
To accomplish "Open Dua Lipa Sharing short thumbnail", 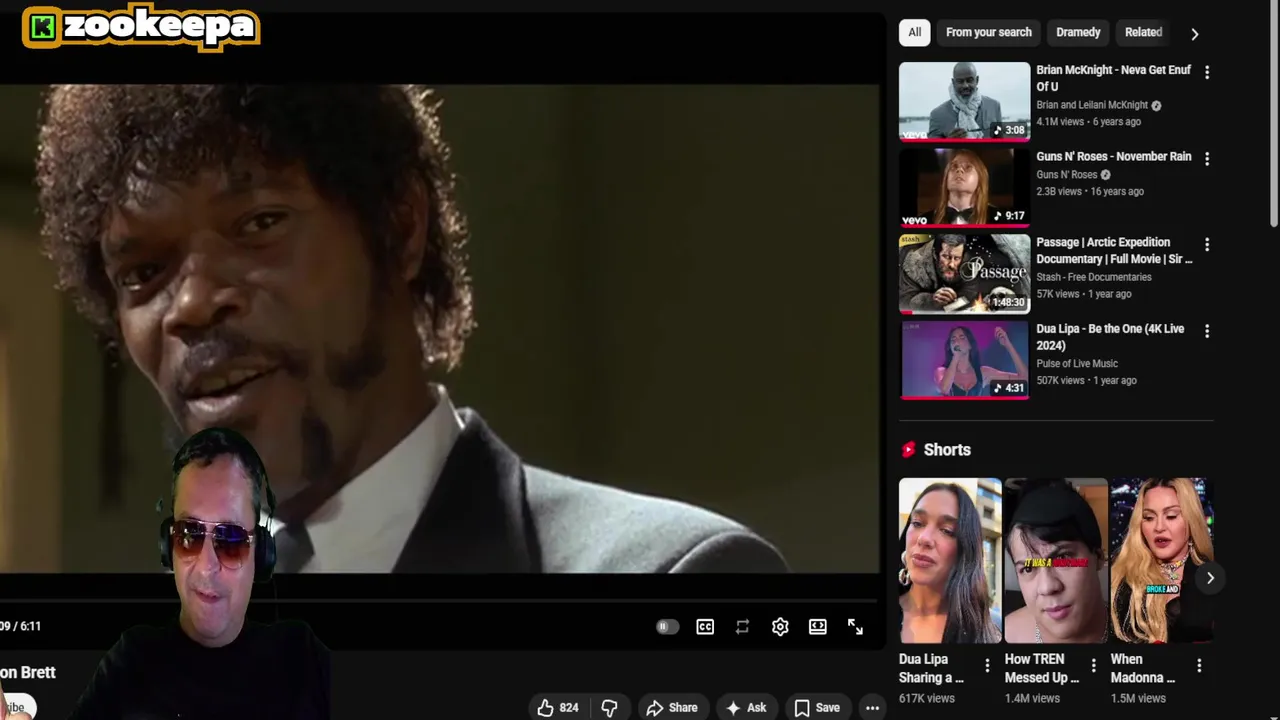I will tap(950, 560).
